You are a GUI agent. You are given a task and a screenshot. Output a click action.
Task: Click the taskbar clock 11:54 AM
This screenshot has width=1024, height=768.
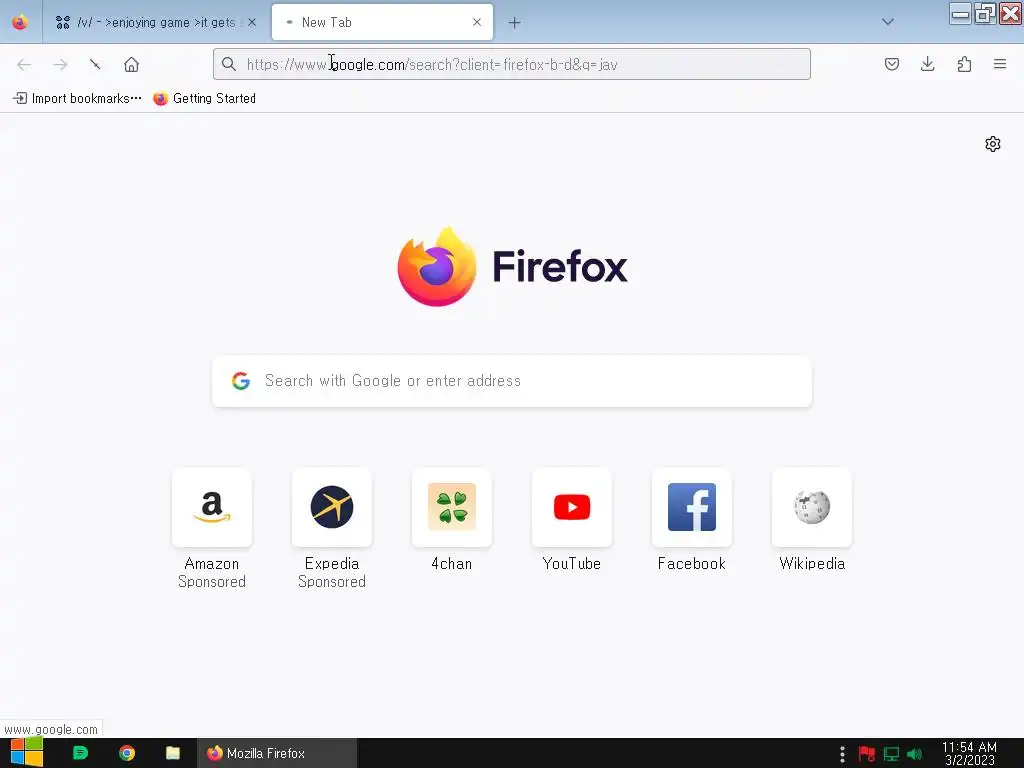coord(969,753)
